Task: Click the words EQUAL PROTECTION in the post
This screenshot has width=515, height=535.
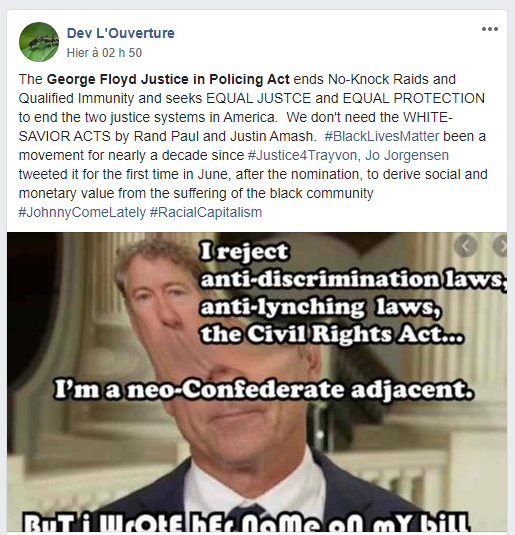Action: (x=413, y=98)
